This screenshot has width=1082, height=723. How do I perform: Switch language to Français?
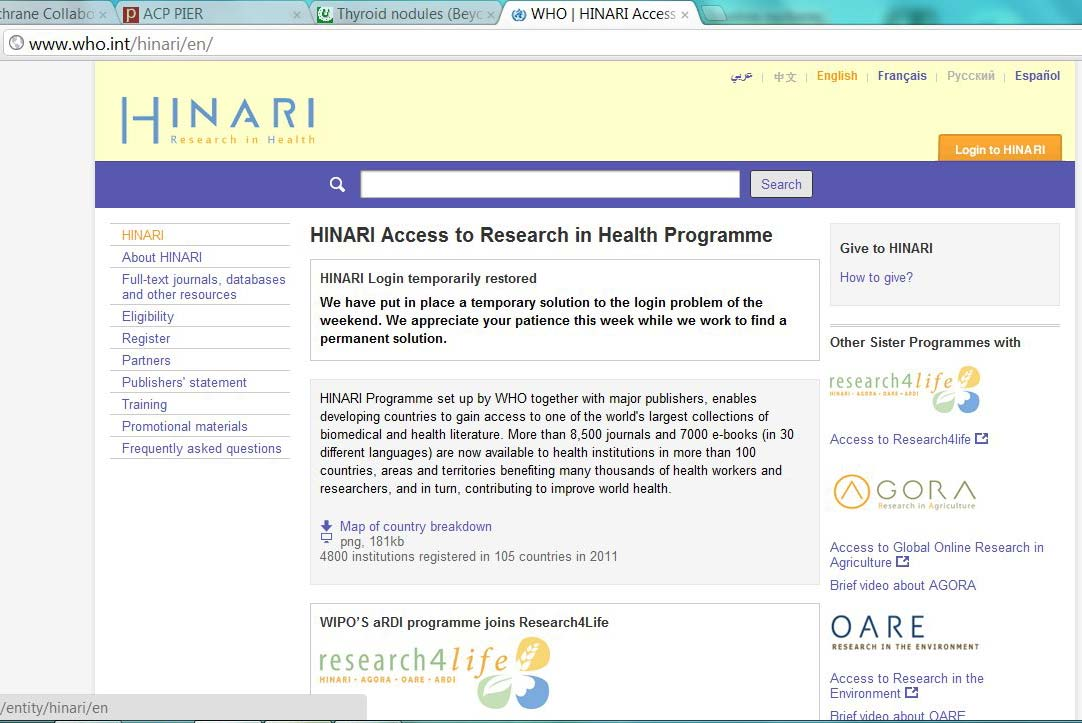902,76
